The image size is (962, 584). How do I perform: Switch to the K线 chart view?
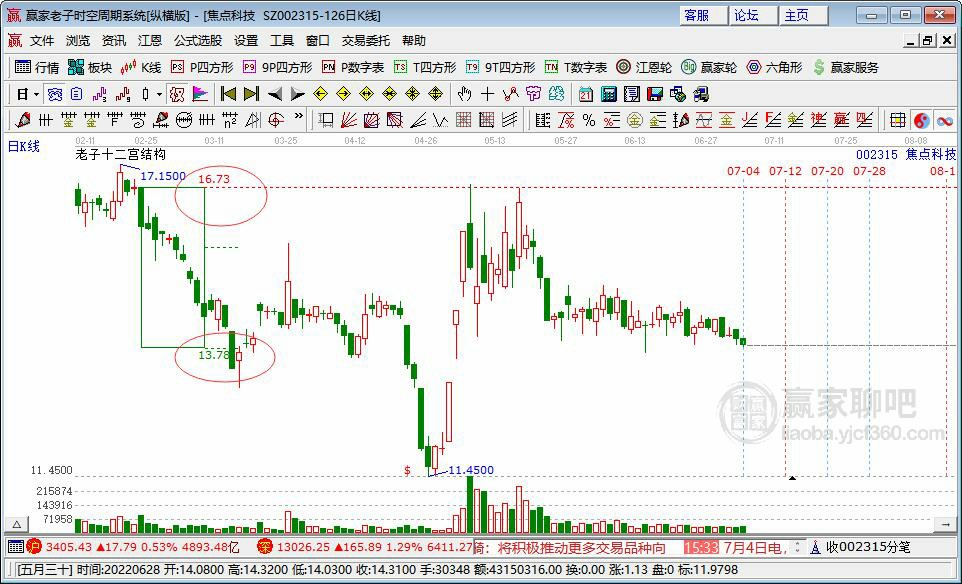[x=141, y=67]
